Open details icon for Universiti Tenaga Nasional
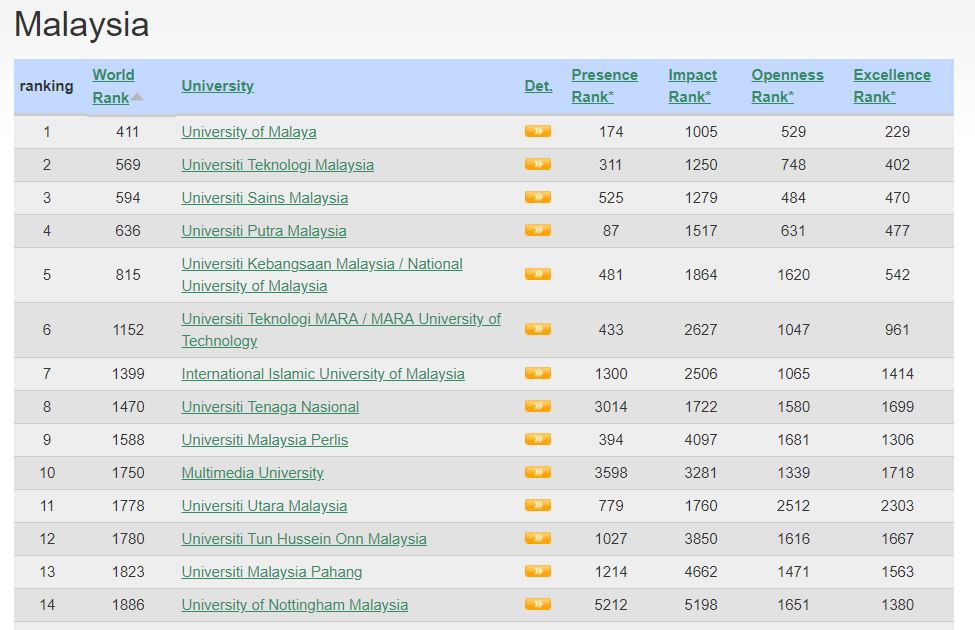 (538, 406)
